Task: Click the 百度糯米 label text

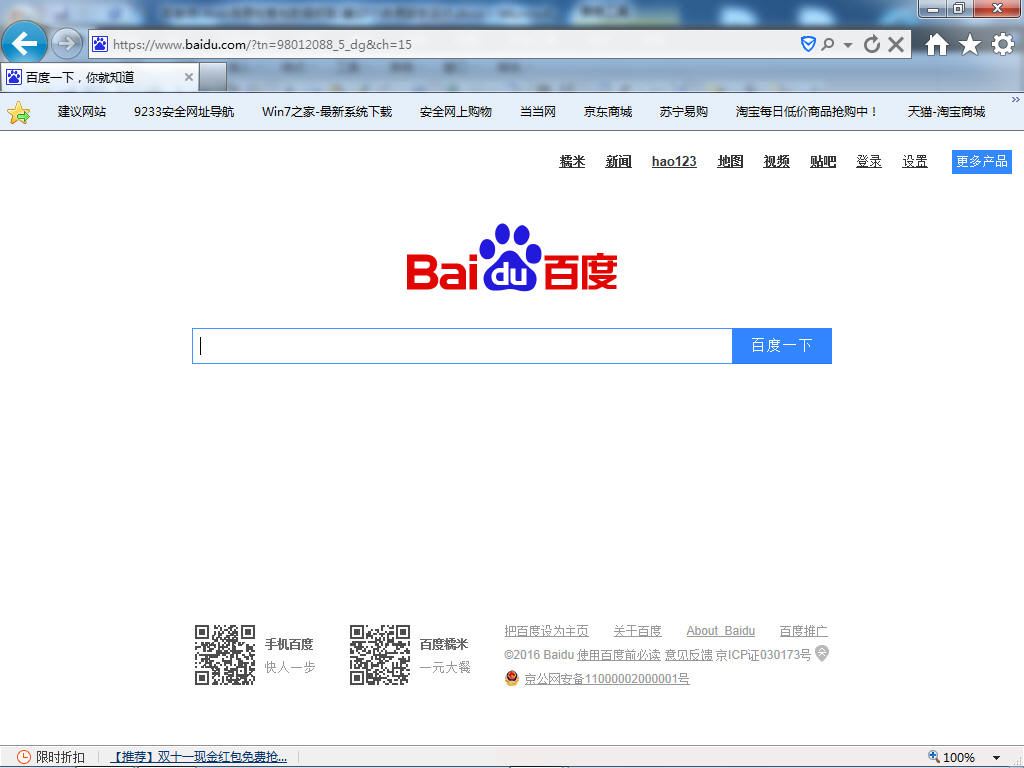Action: (x=443, y=644)
